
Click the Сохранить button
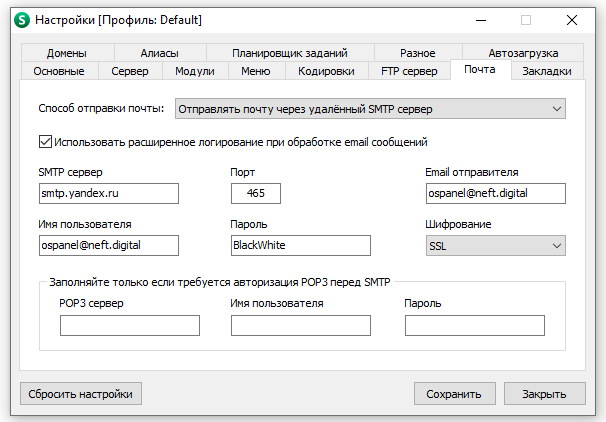tap(454, 394)
